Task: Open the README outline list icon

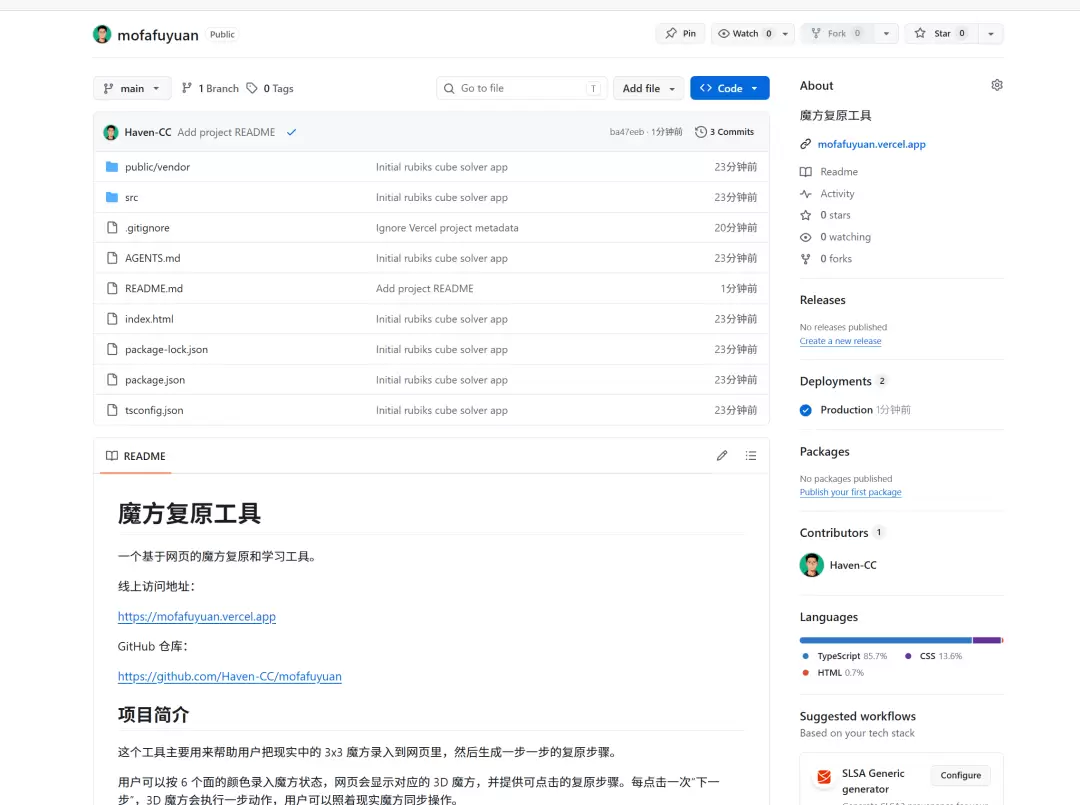Action: tap(751, 455)
